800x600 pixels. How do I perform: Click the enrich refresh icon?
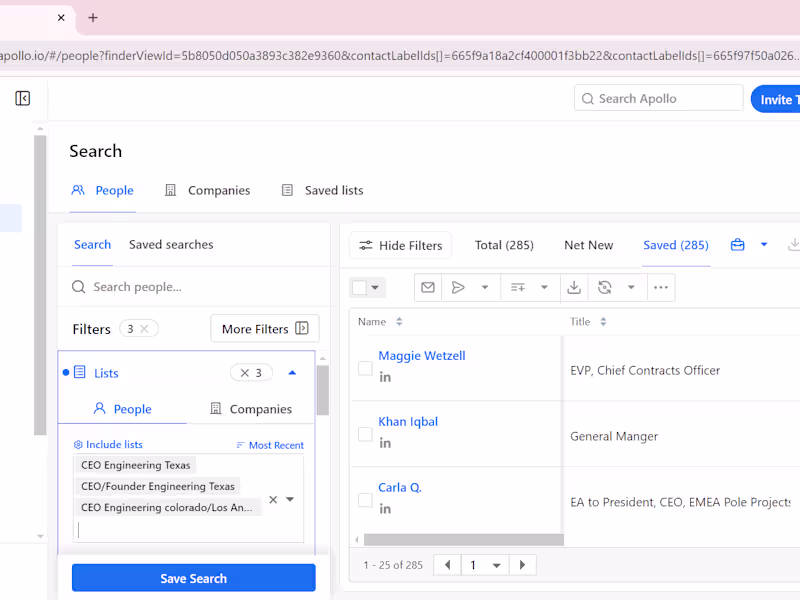(x=605, y=287)
